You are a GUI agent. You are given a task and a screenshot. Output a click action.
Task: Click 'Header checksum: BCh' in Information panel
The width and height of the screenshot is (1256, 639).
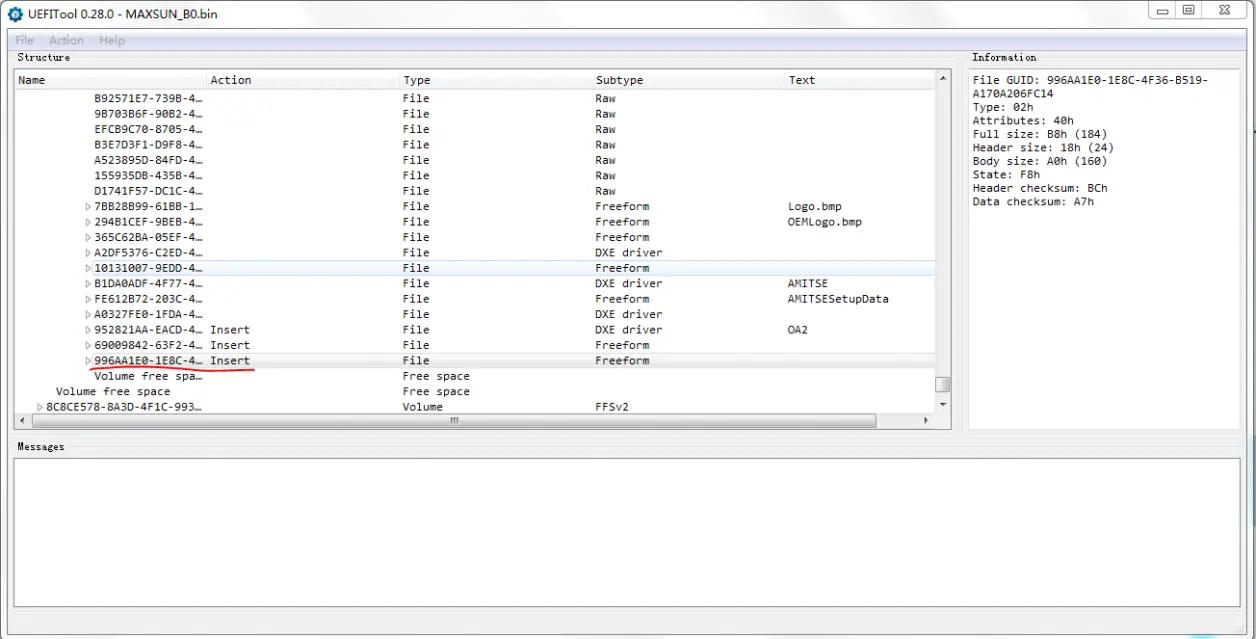pyautogui.click(x=1040, y=188)
